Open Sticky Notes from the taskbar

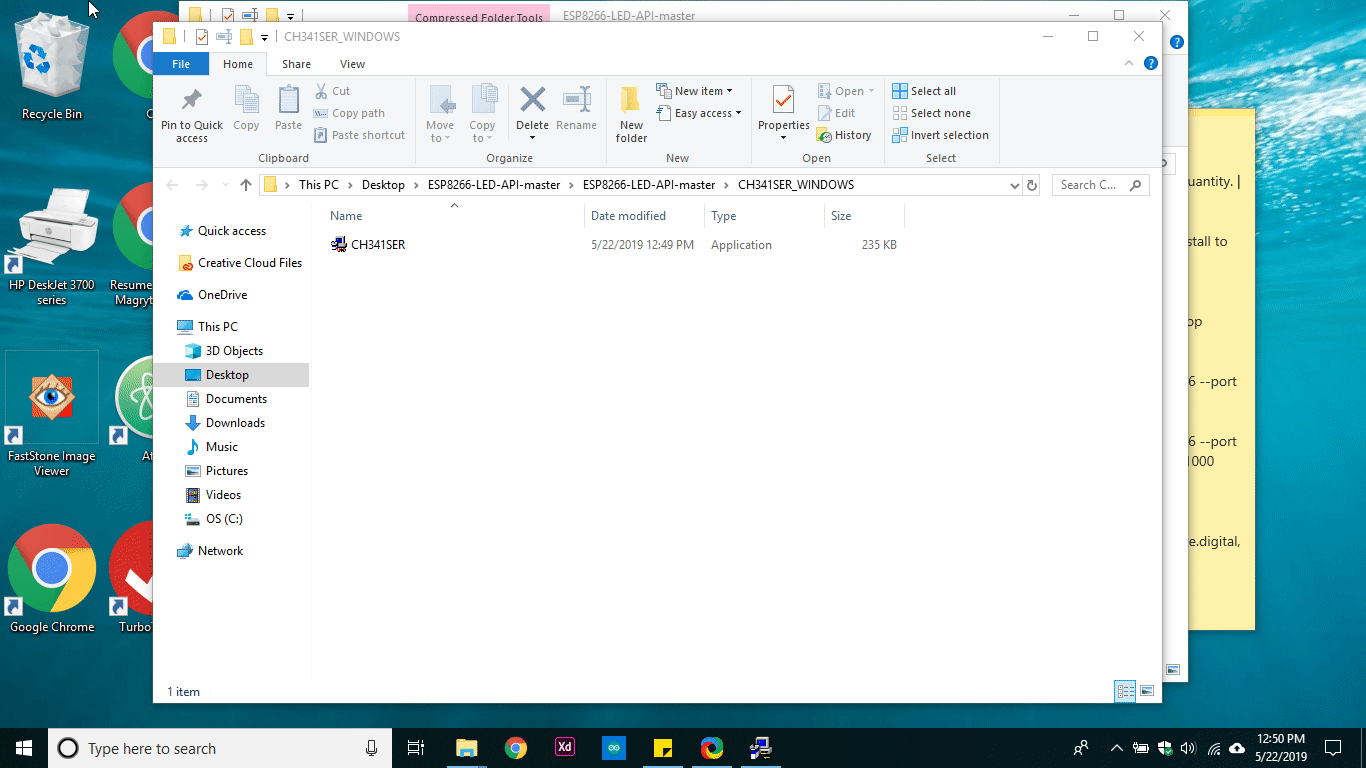(x=662, y=748)
